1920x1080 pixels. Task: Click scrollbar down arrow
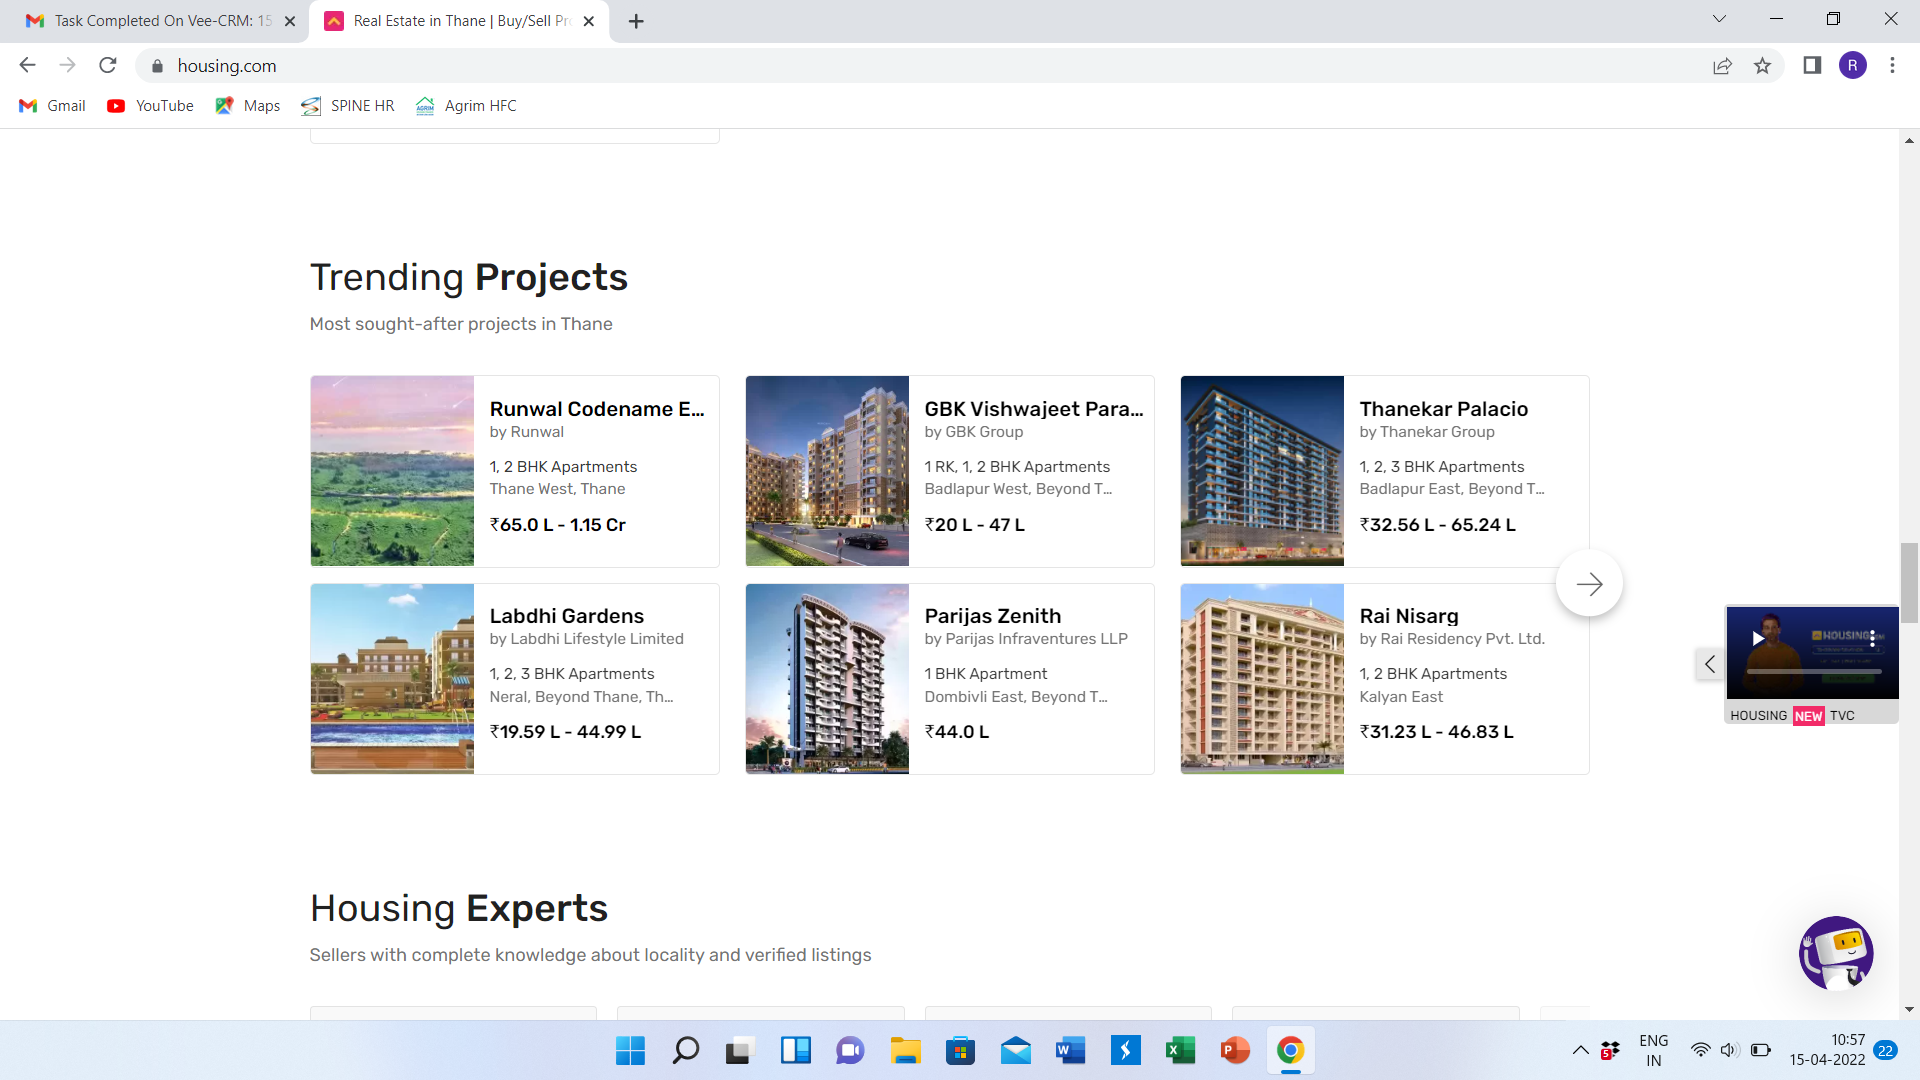(1909, 1010)
